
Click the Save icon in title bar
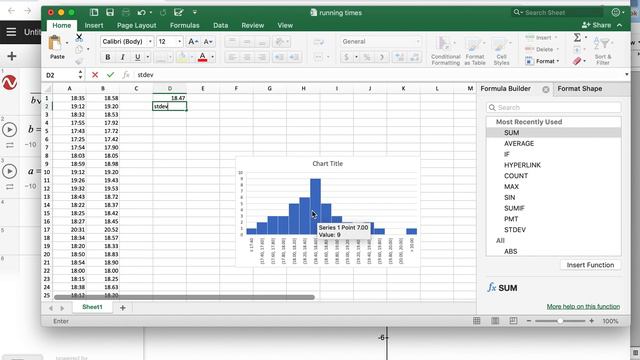click(110, 12)
